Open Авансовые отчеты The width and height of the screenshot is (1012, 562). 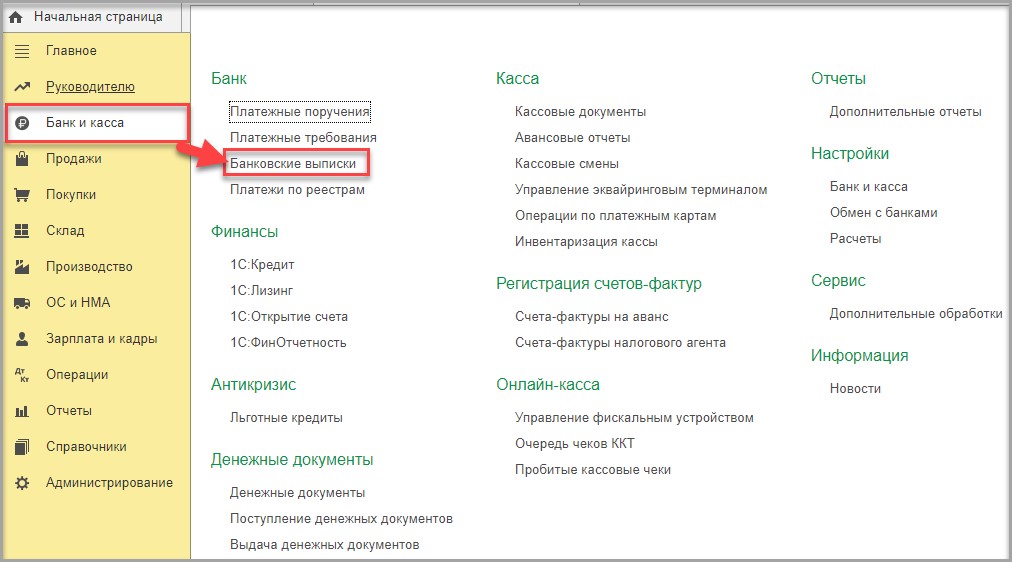(572, 138)
